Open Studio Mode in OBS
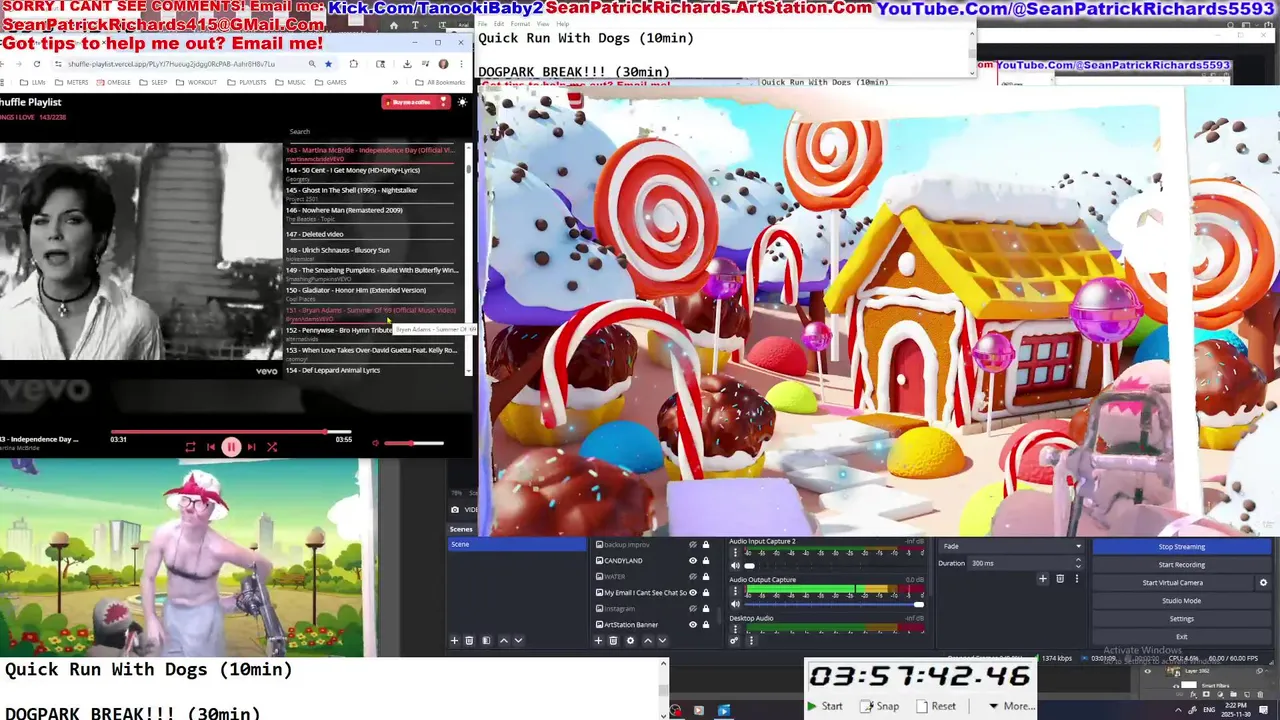The width and height of the screenshot is (1280, 720). tap(1181, 601)
